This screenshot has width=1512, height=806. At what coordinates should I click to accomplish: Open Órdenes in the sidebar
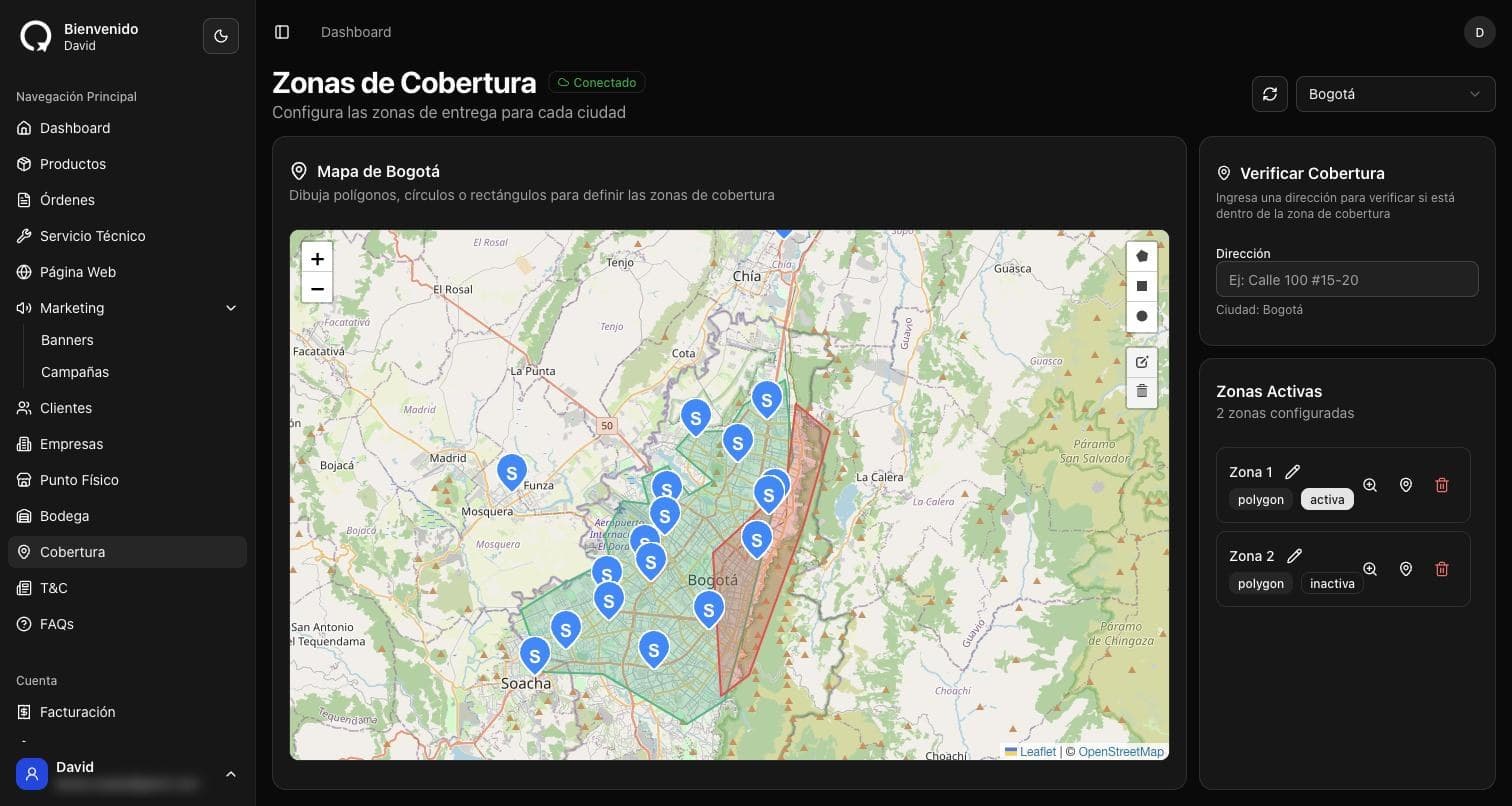127,200
